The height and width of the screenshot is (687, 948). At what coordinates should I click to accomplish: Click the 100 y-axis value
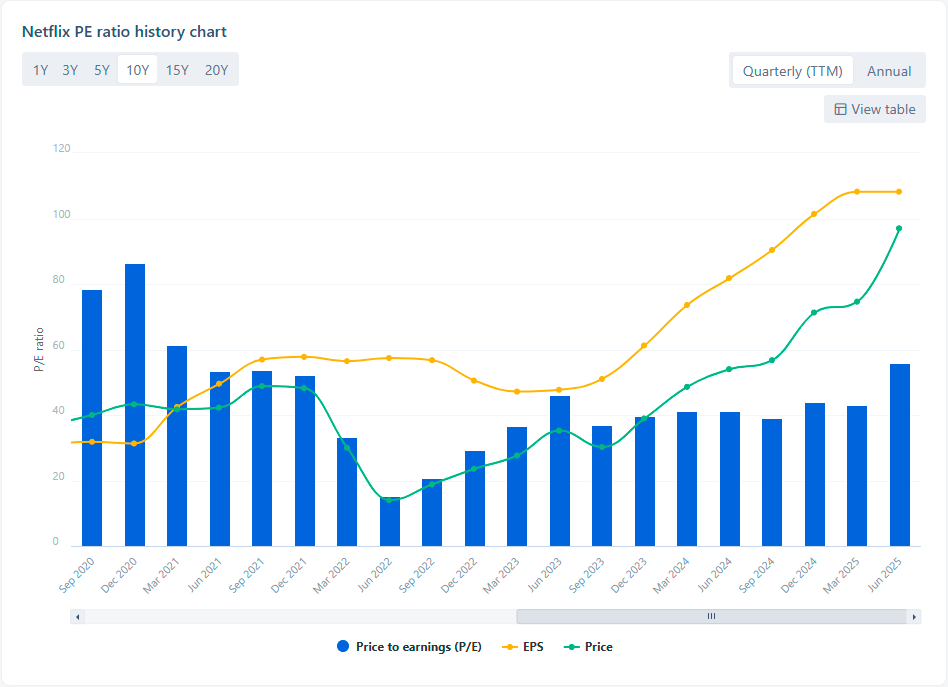click(61, 214)
